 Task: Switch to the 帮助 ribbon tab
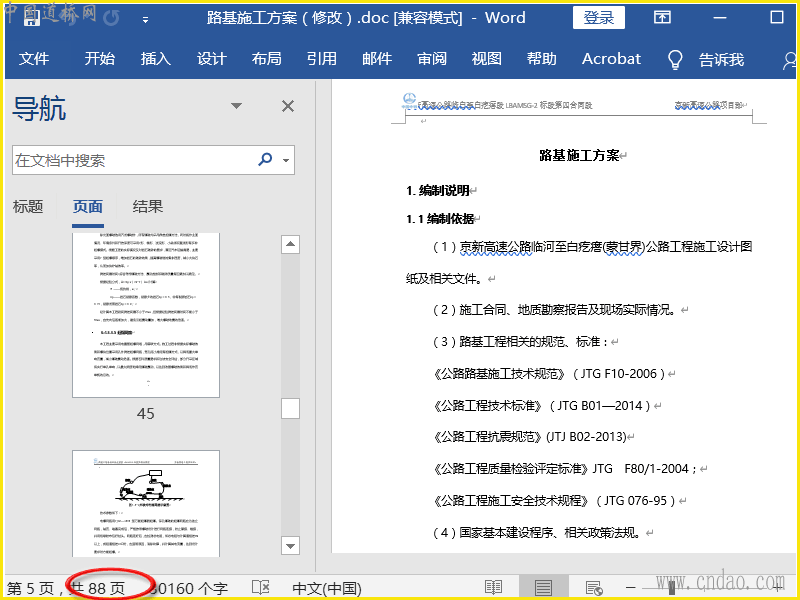[x=541, y=59]
